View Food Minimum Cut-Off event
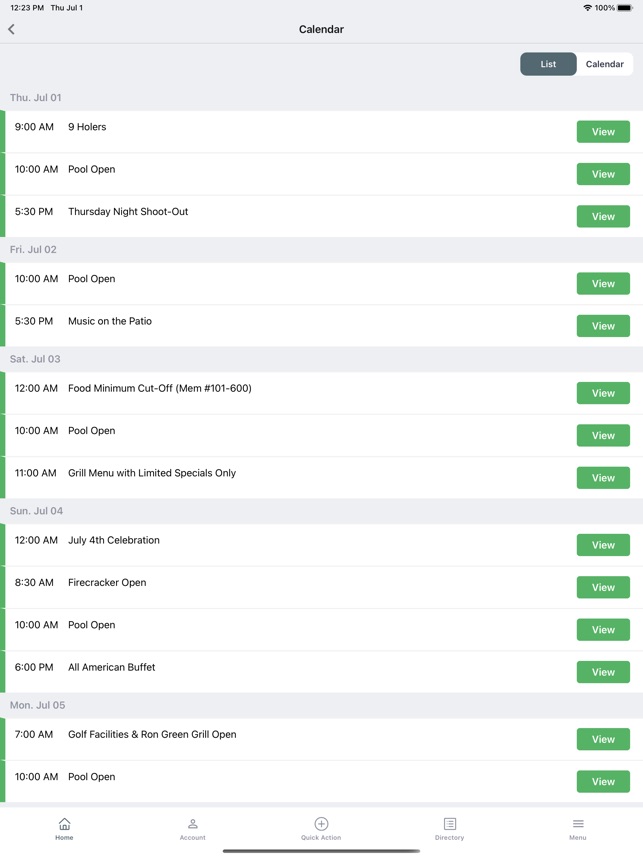Image resolution: width=643 pixels, height=858 pixels. (603, 393)
